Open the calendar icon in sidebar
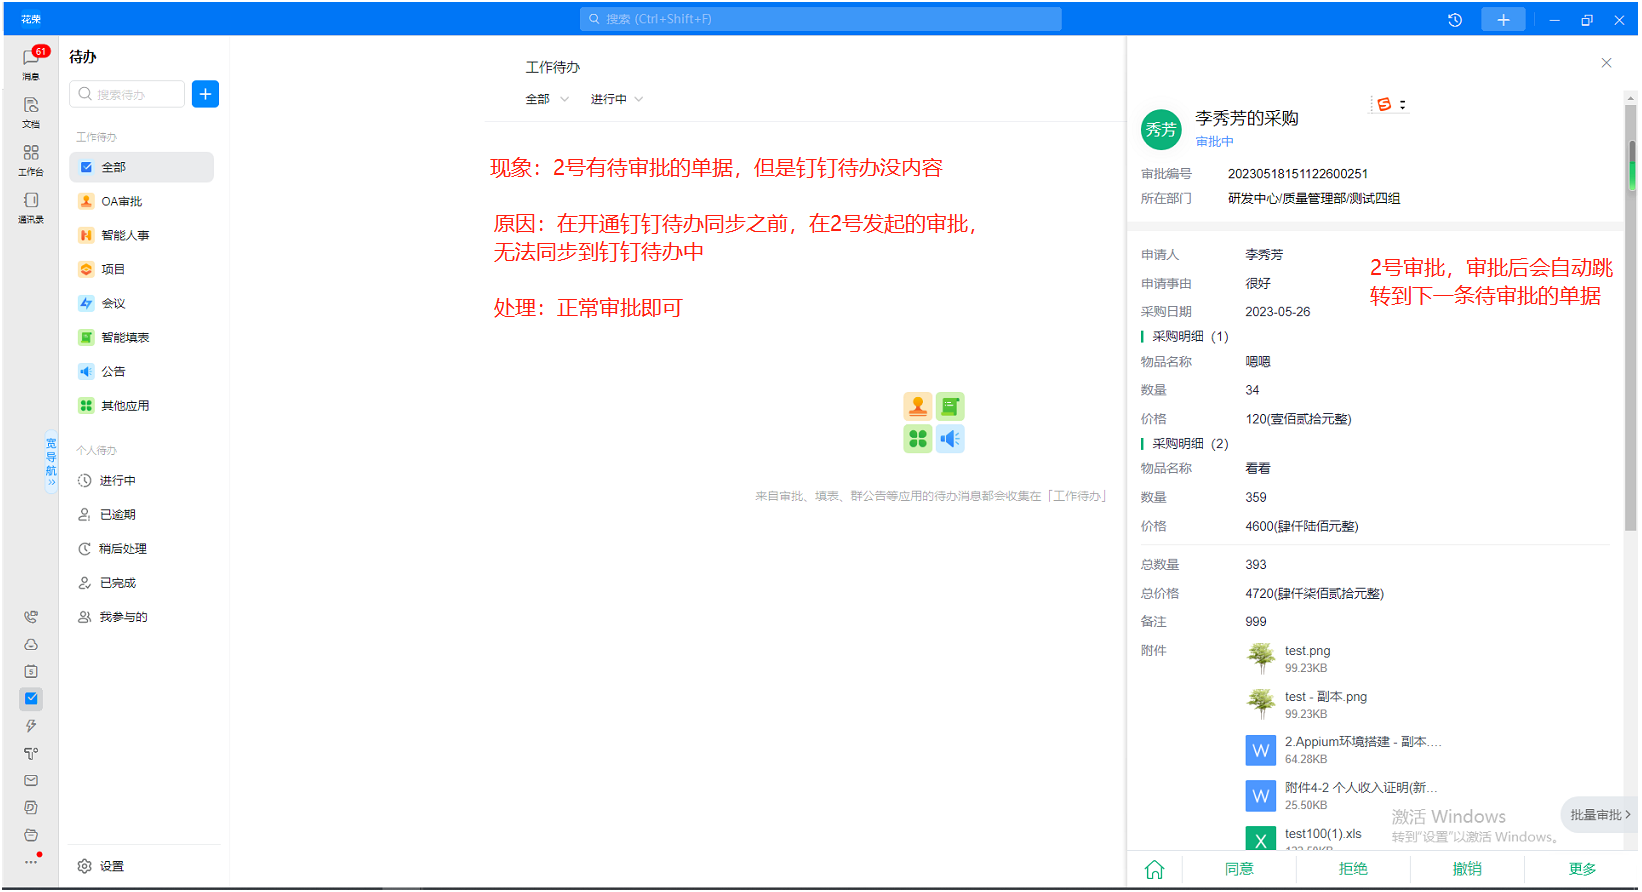The width and height of the screenshot is (1642, 892). click(x=31, y=671)
